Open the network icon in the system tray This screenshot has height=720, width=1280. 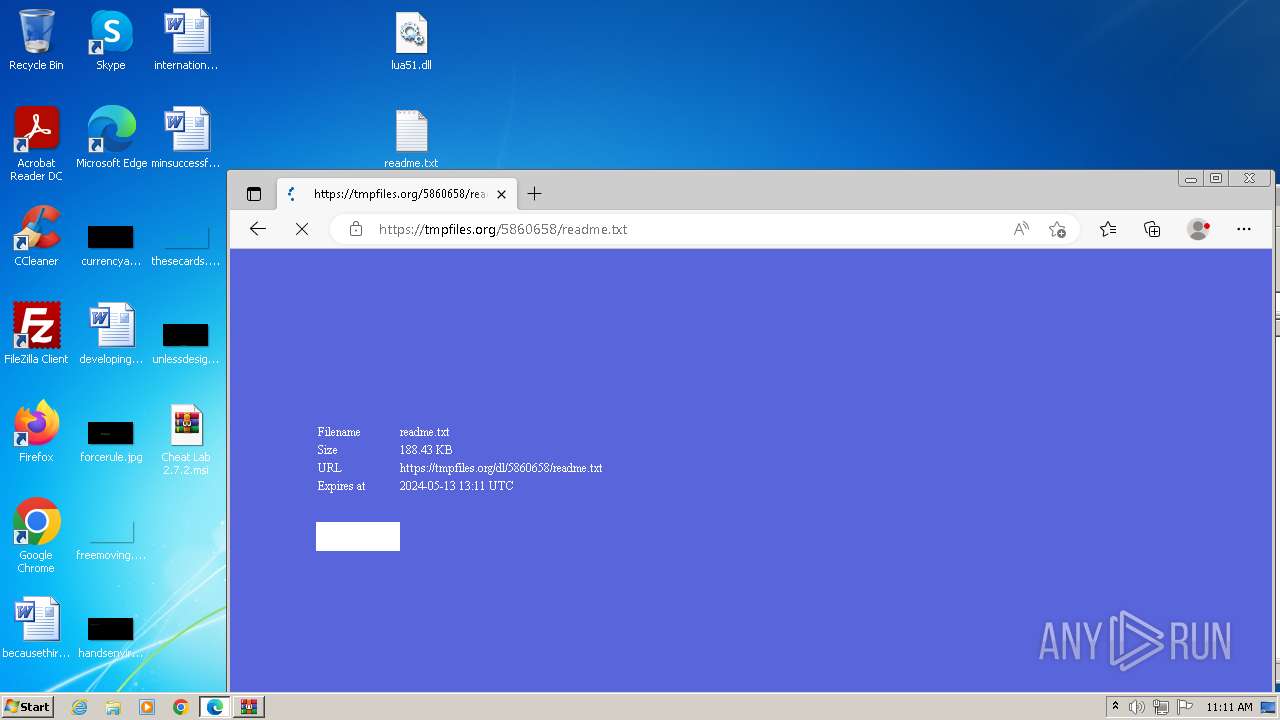click(x=1160, y=707)
